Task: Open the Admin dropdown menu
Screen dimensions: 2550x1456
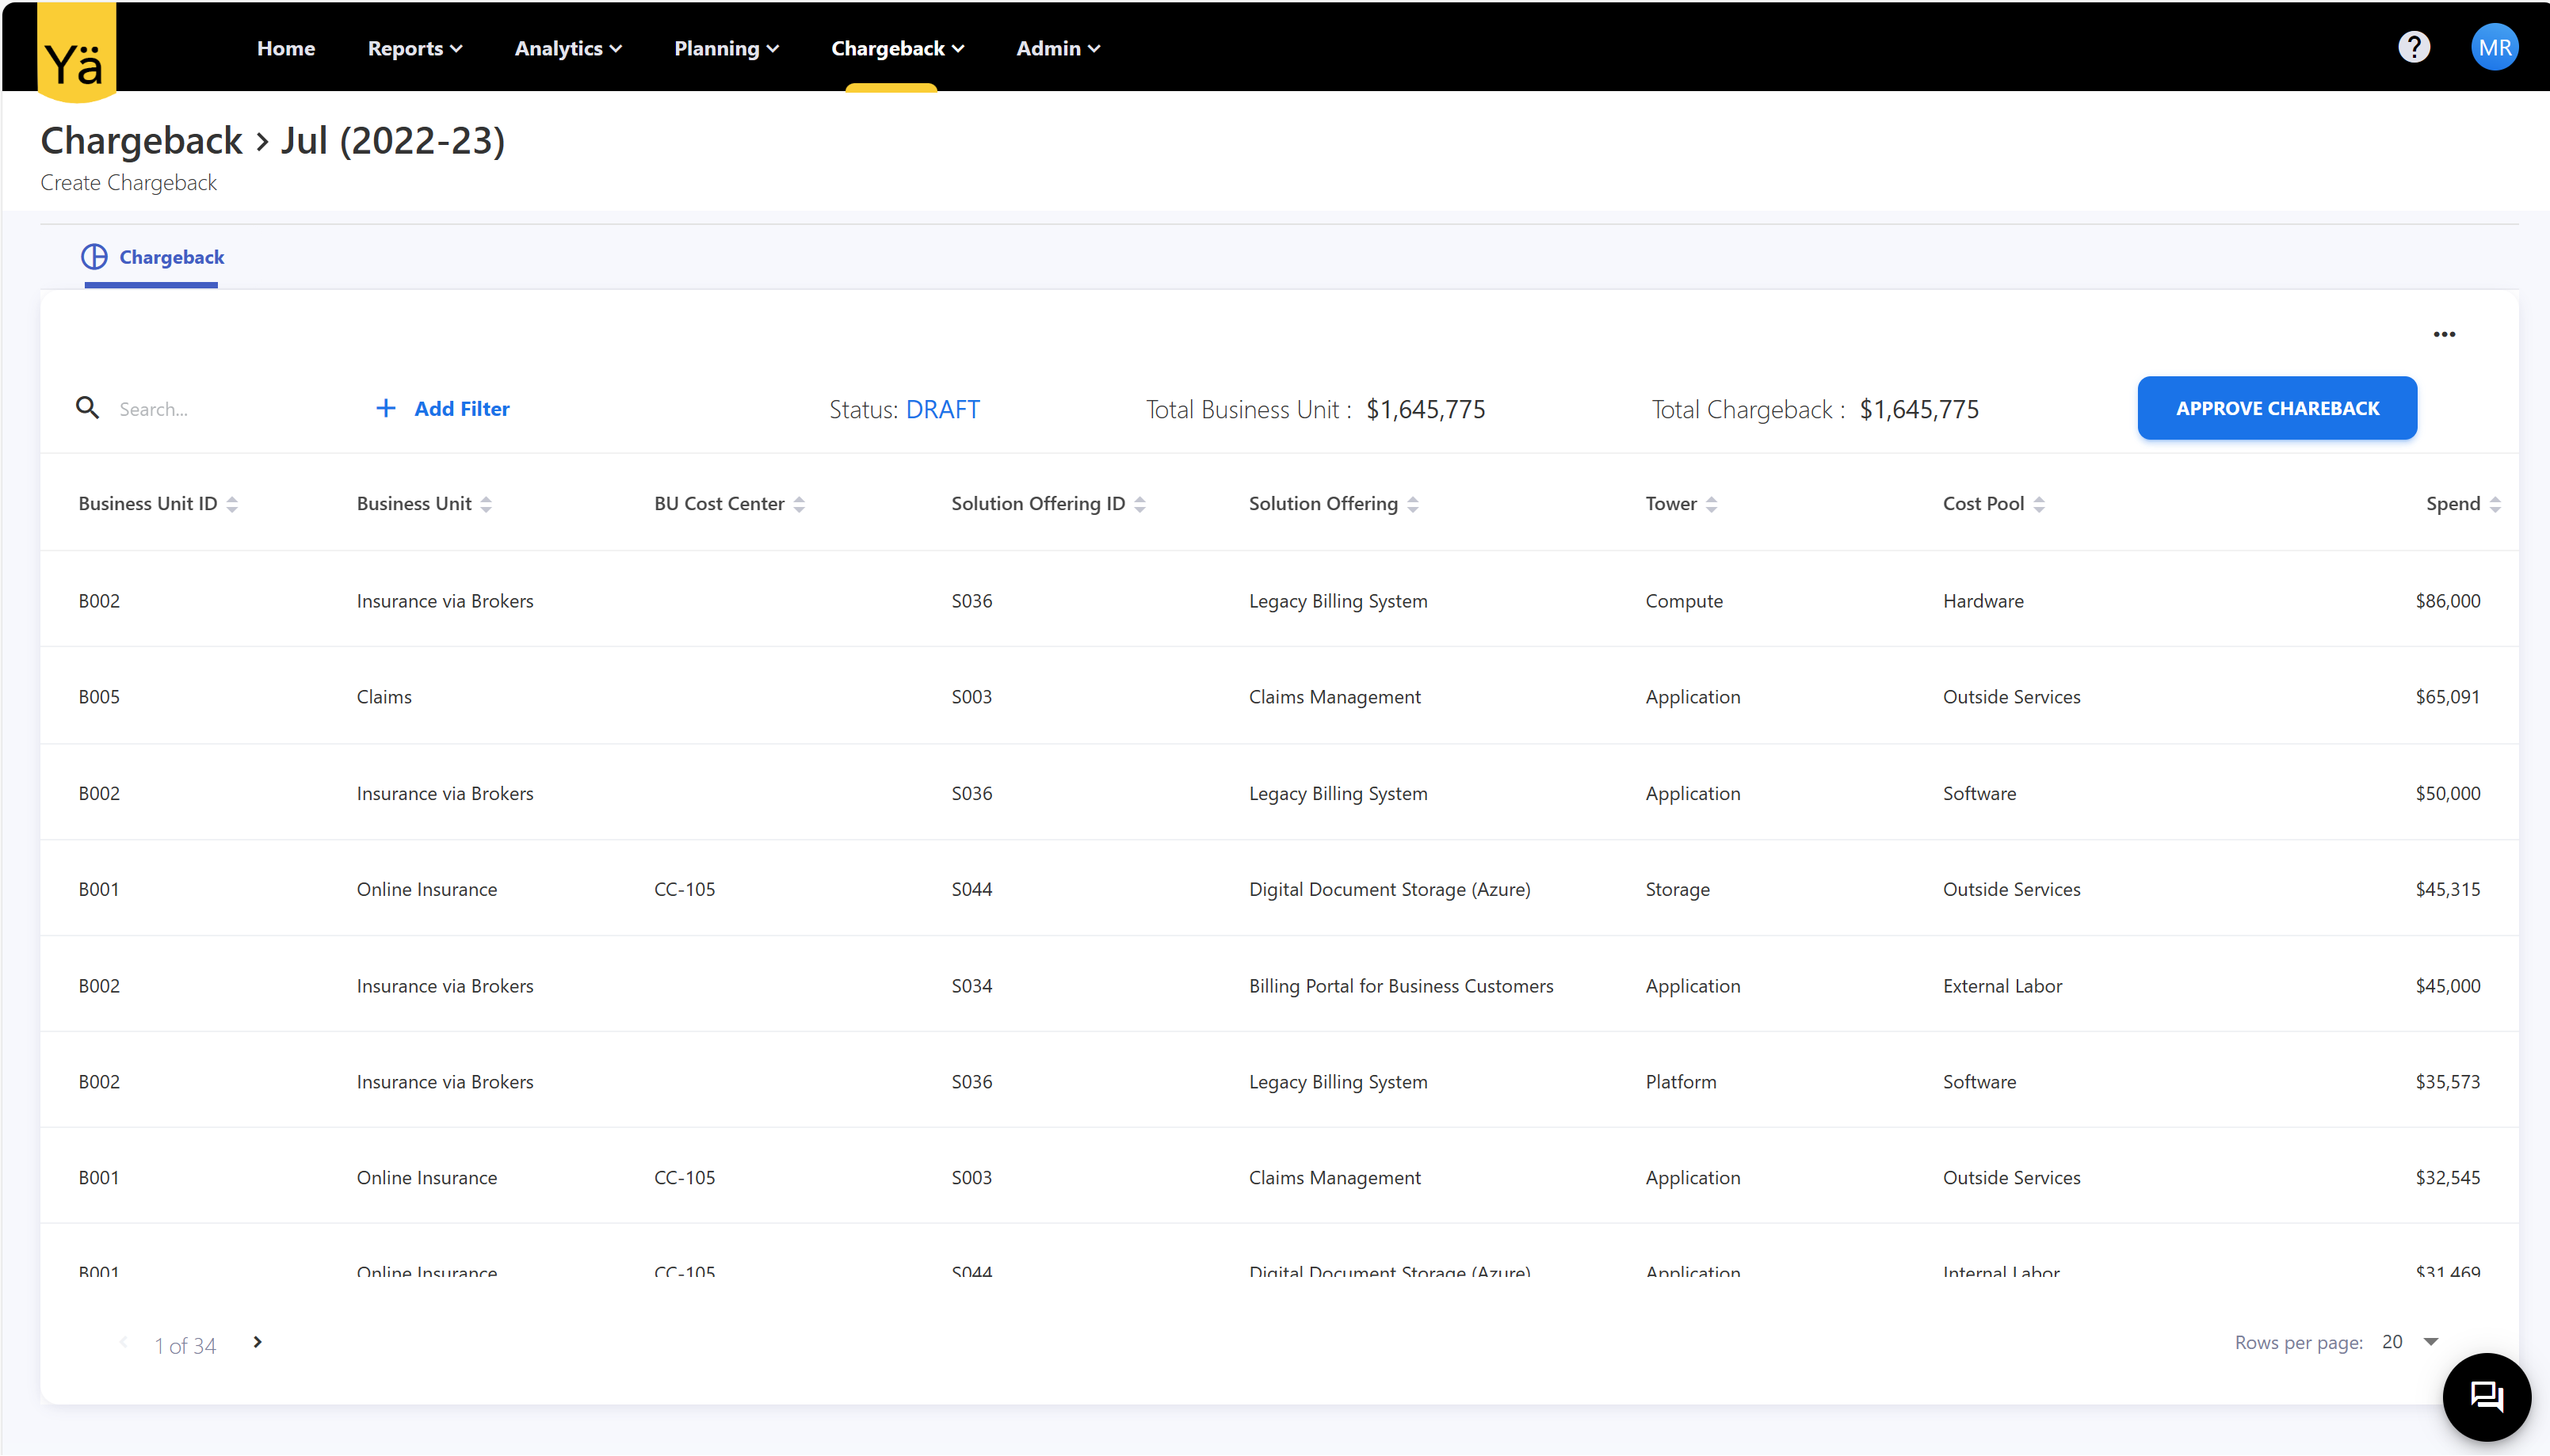Action: pos(1057,48)
